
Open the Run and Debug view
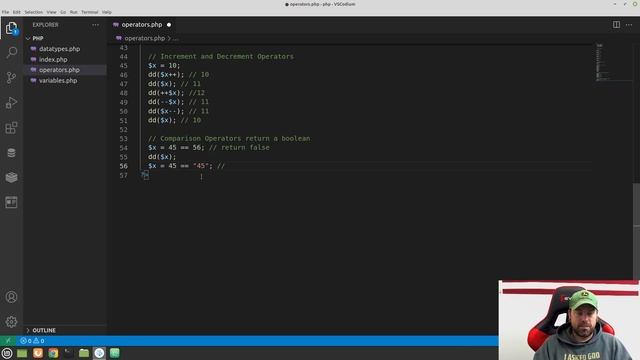pyautogui.click(x=11, y=102)
